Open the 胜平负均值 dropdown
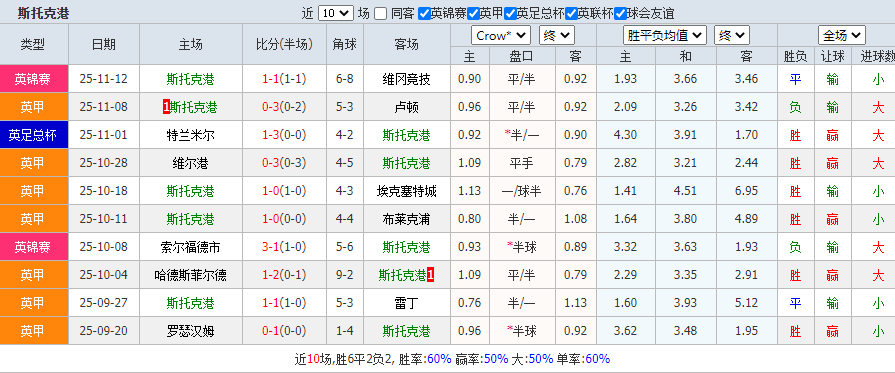The height and width of the screenshot is (373, 895). [x=664, y=35]
